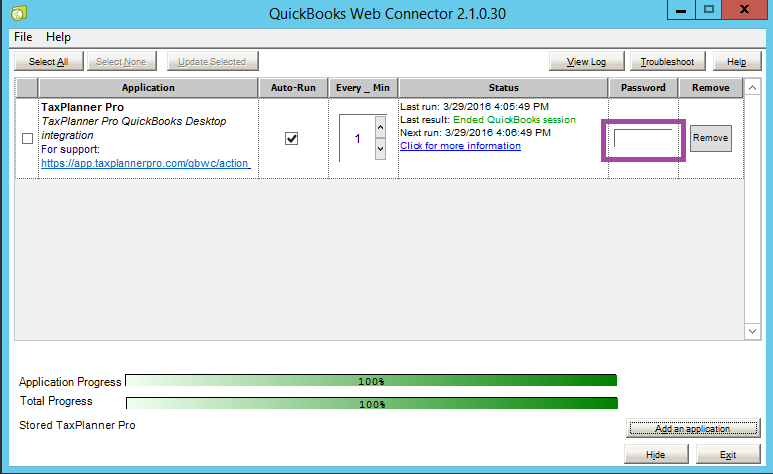
Task: Click the Status column header
Action: [x=503, y=88]
